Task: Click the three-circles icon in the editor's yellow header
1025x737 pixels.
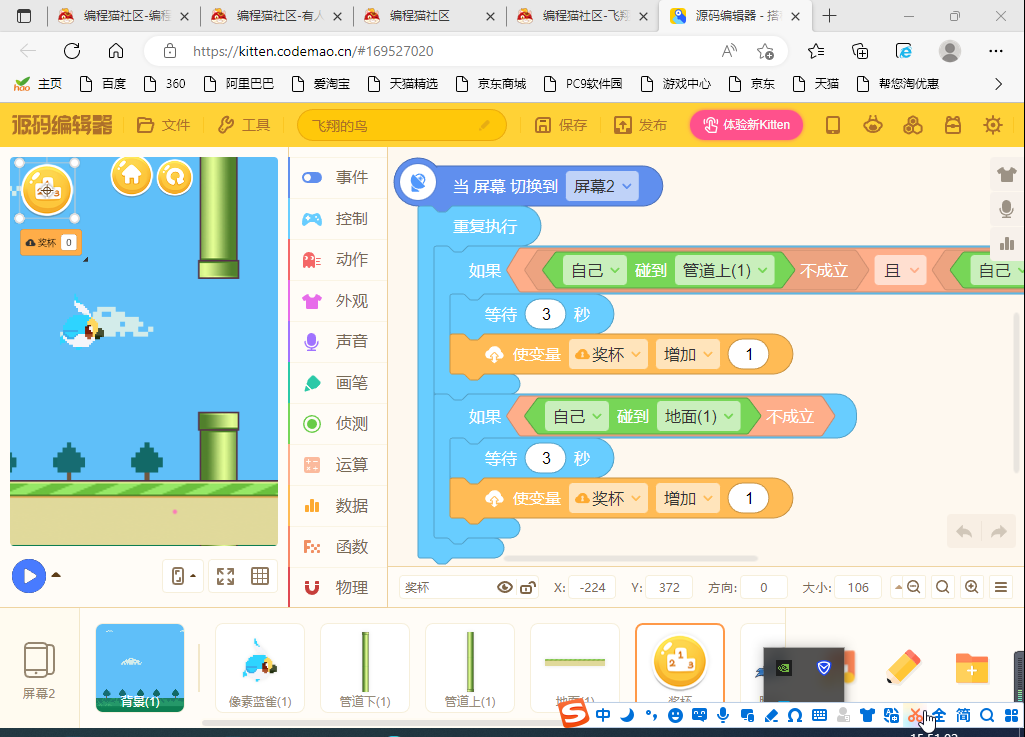Action: pos(913,125)
